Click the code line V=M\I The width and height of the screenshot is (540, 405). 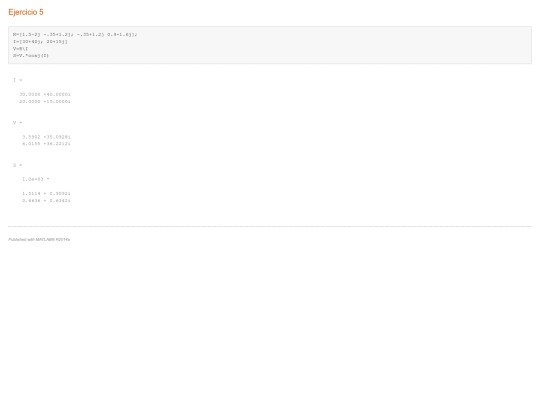coord(20,49)
